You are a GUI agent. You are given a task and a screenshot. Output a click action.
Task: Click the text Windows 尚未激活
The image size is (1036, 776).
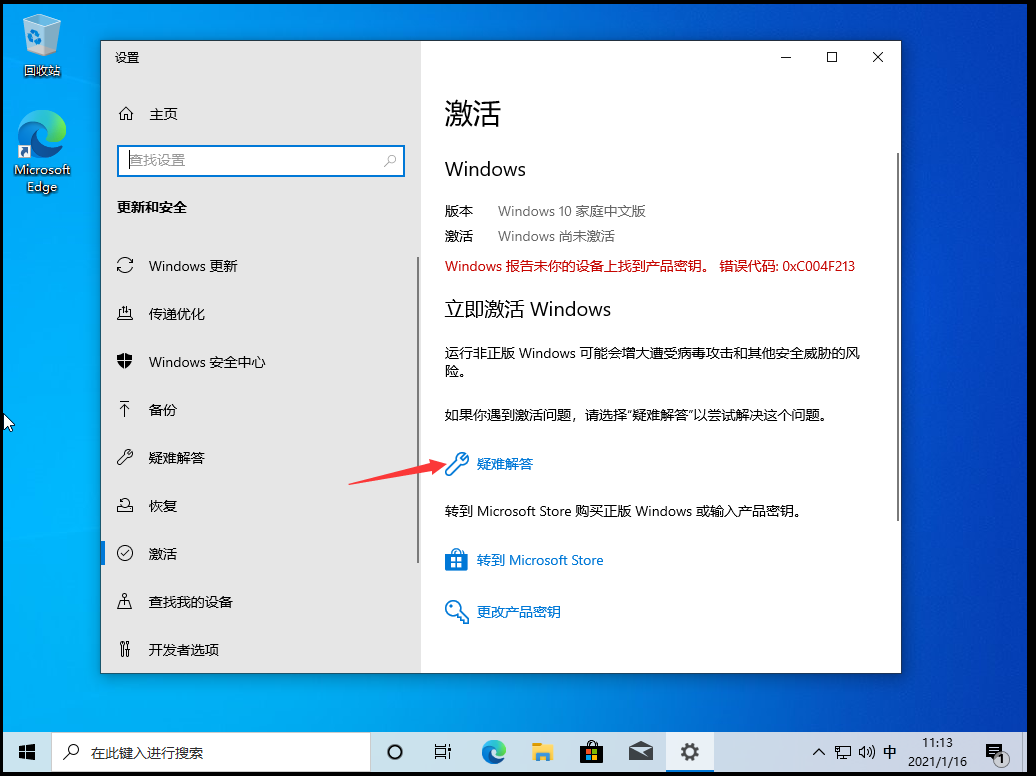pos(556,236)
